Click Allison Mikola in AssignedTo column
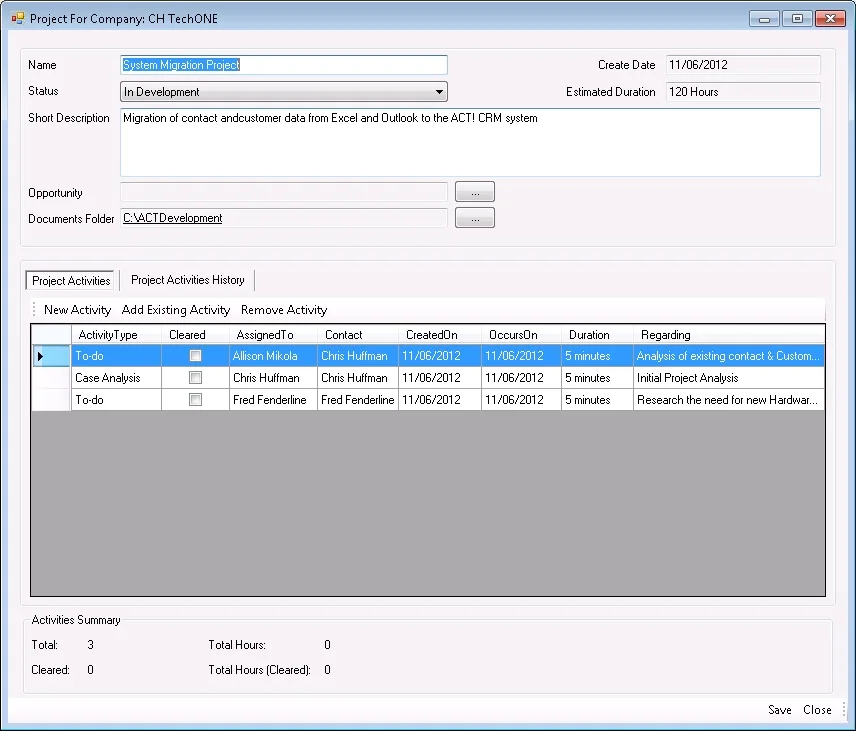This screenshot has height=731, width=856. click(x=273, y=356)
